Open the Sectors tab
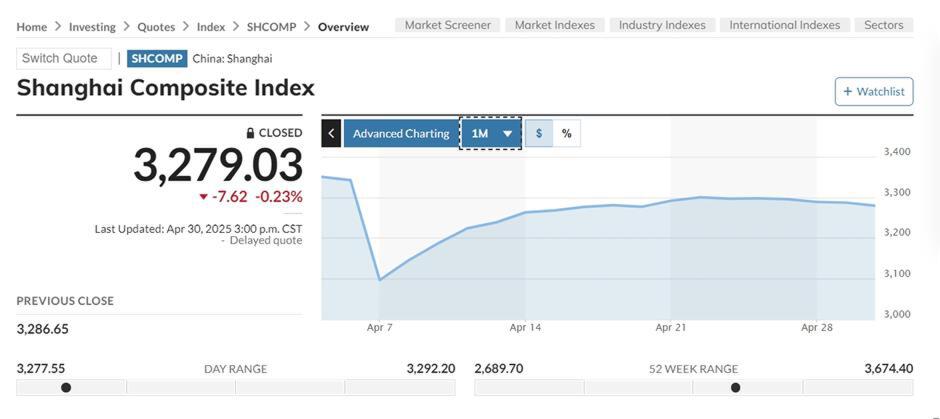Screen dimensions: 940x419 [x=883, y=25]
